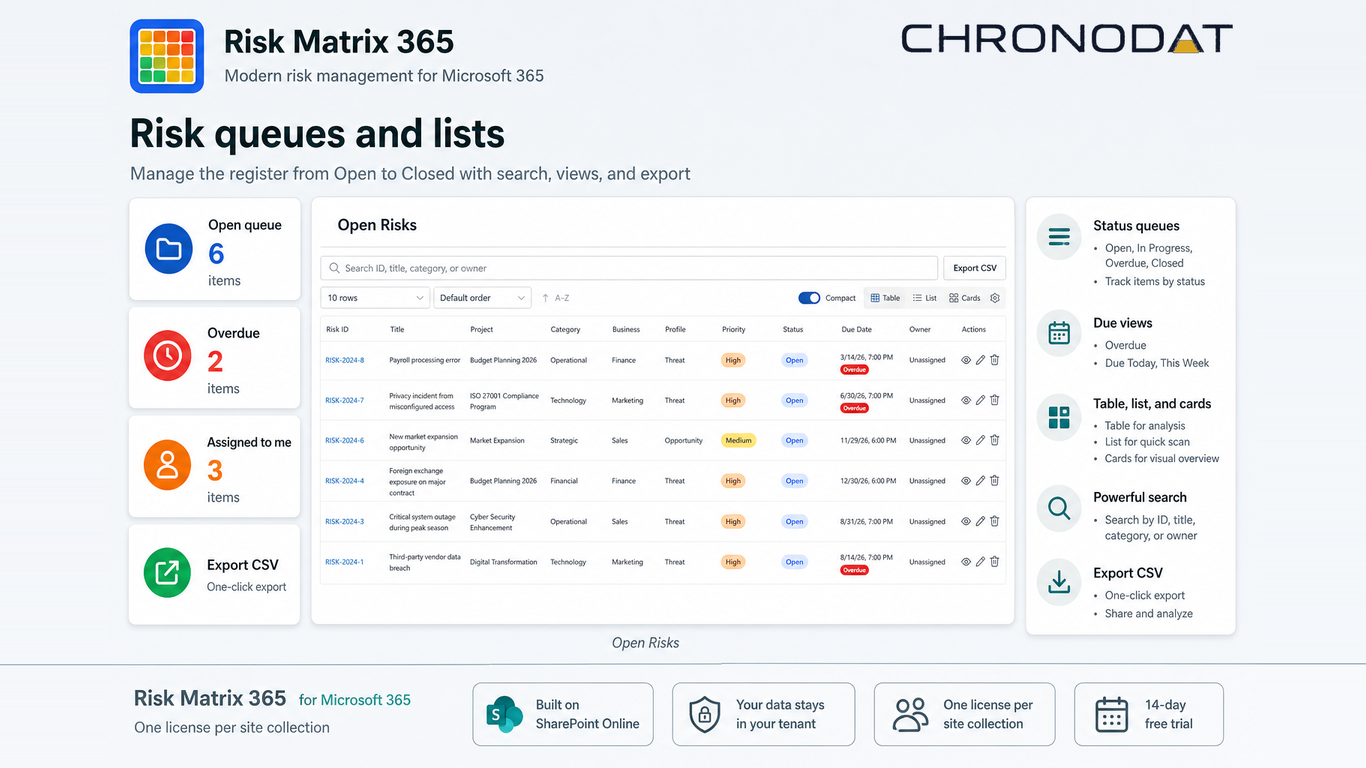Click the "Cyber Security Enhancement" project cell
The width and height of the screenshot is (1366, 768).
point(493,521)
